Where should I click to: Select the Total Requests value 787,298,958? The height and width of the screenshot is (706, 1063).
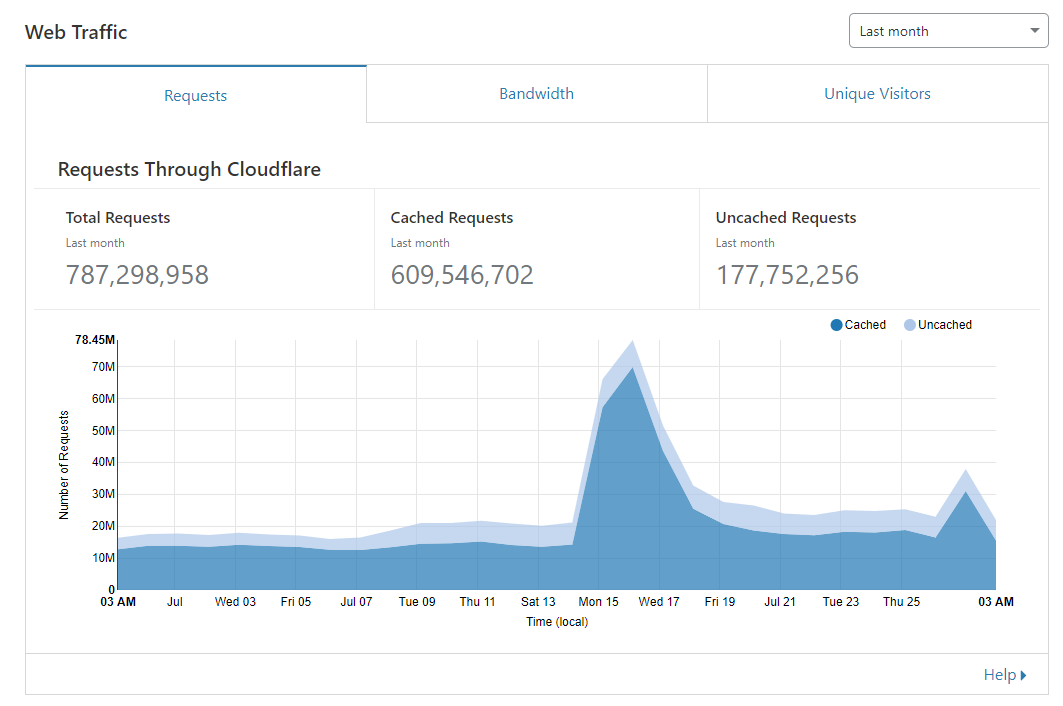pyautogui.click(x=137, y=275)
